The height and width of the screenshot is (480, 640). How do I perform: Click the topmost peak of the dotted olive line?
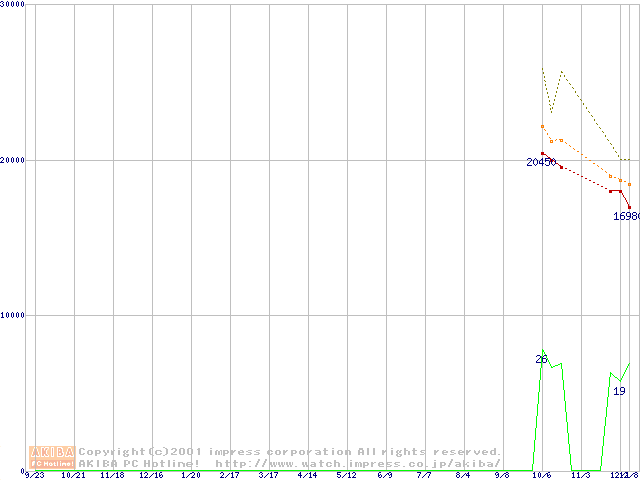click(542, 68)
